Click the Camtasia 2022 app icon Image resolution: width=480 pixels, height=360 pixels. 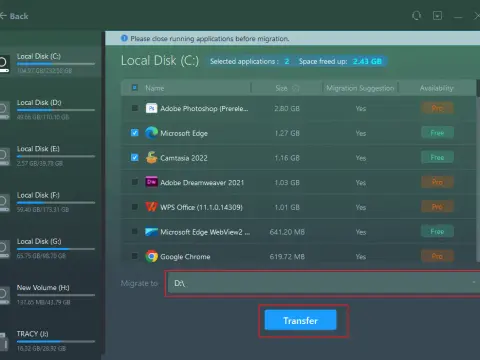pyautogui.click(x=151, y=158)
